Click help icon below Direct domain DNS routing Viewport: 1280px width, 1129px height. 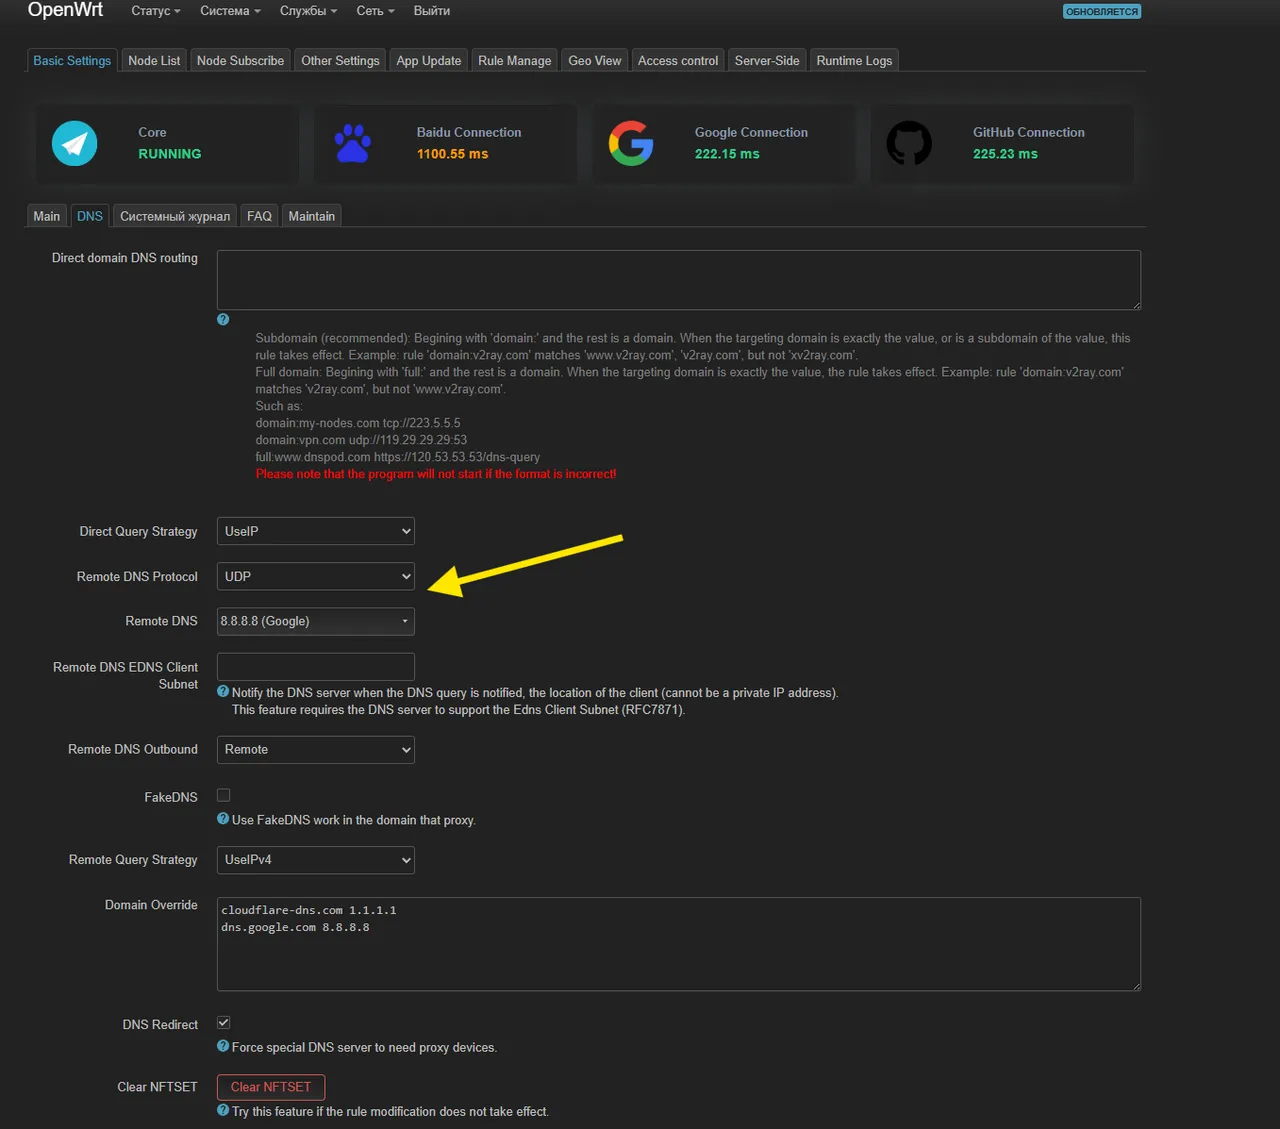coord(223,319)
